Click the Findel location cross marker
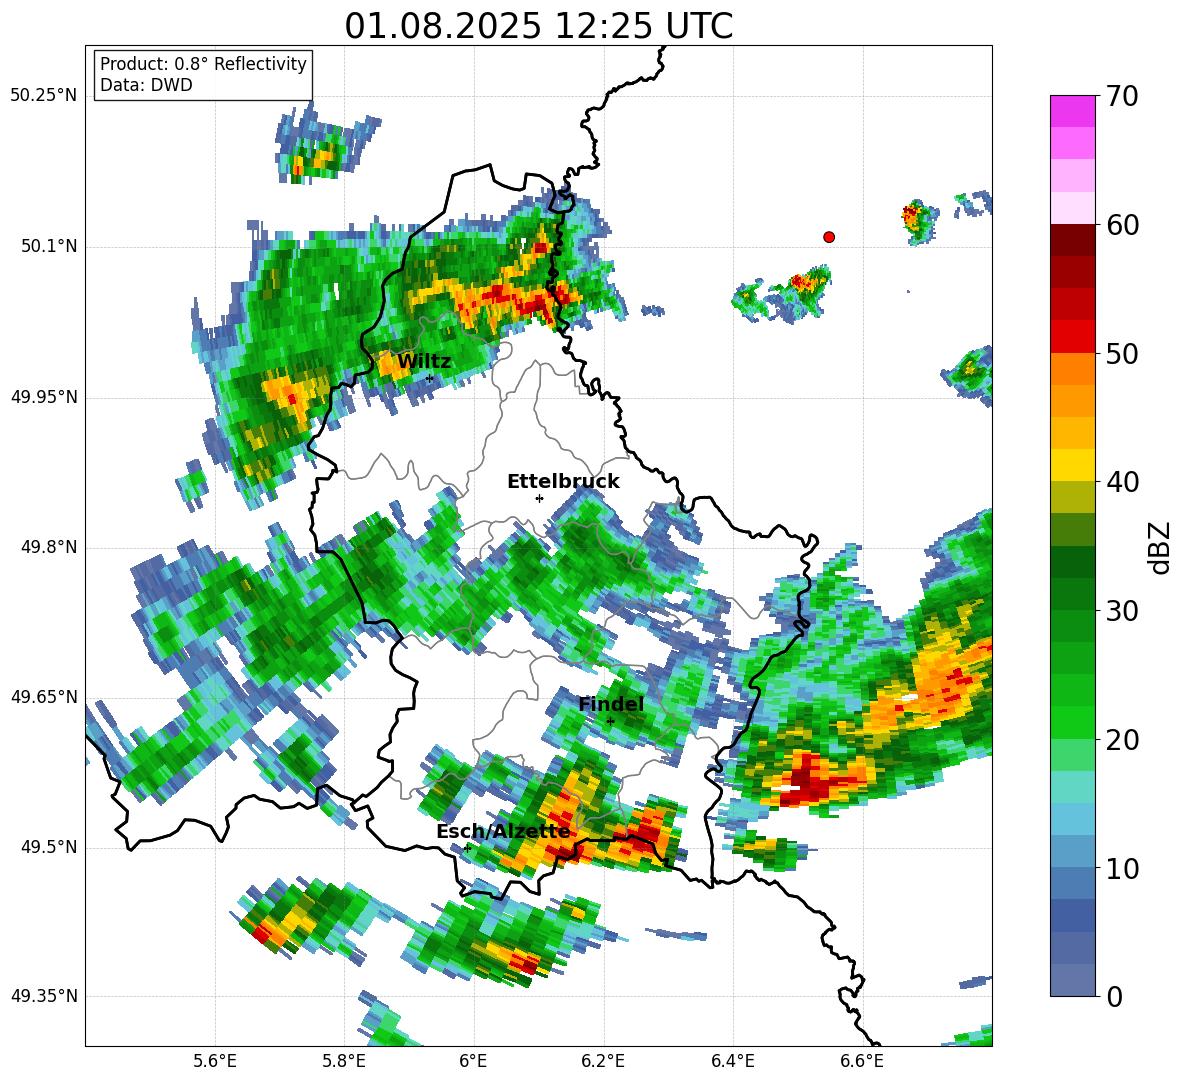The height and width of the screenshot is (1081, 1184). (x=610, y=721)
